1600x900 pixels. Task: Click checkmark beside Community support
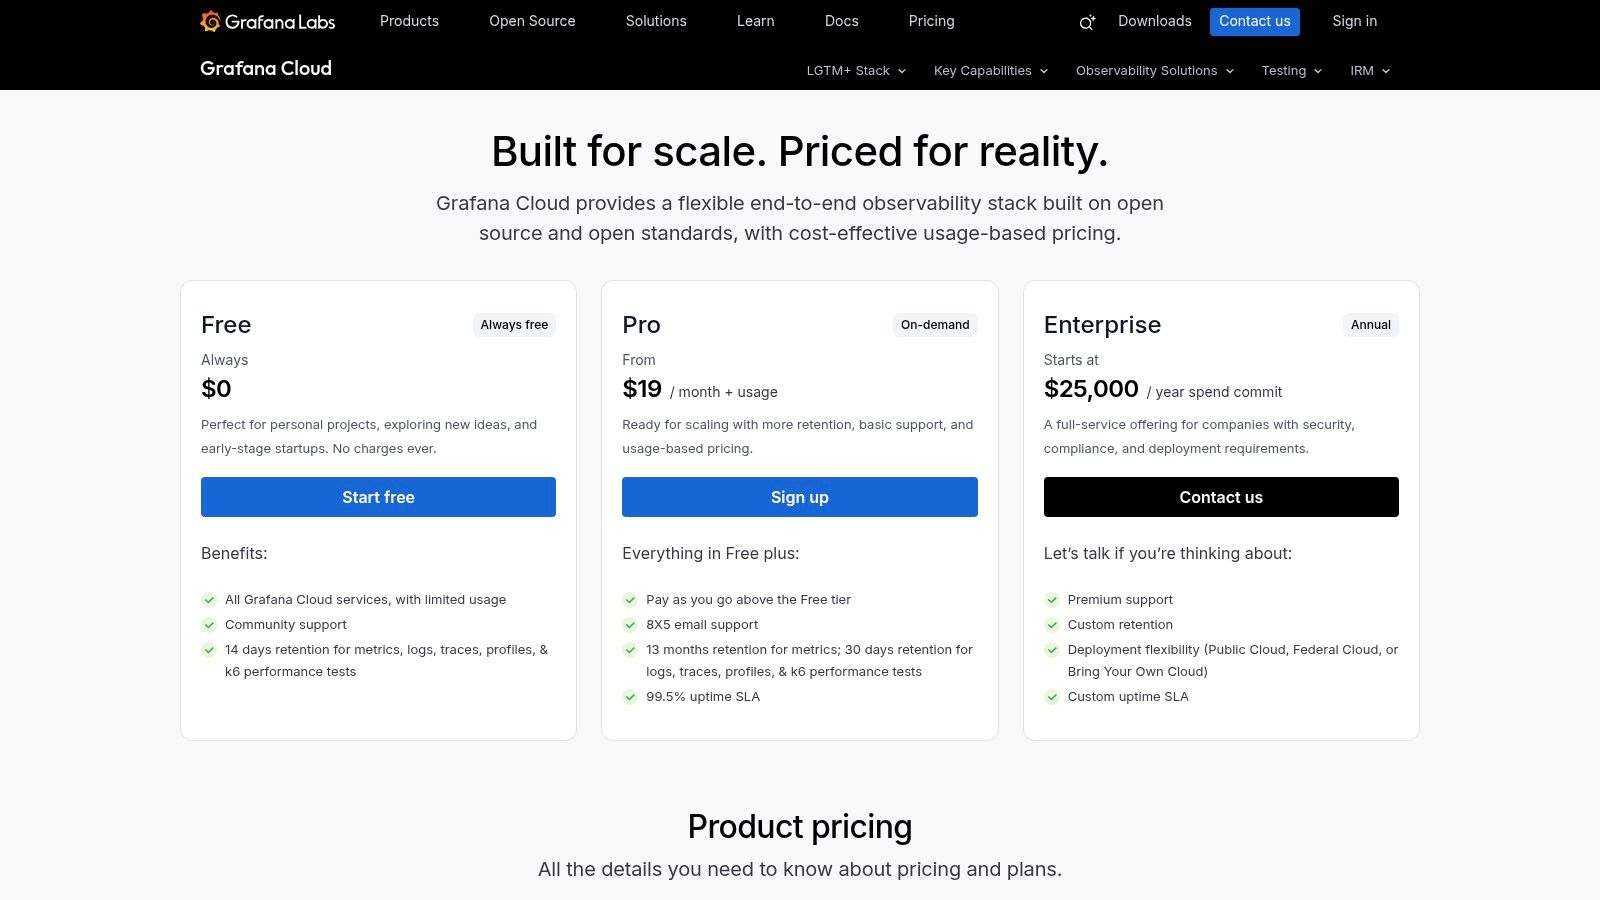coord(209,625)
